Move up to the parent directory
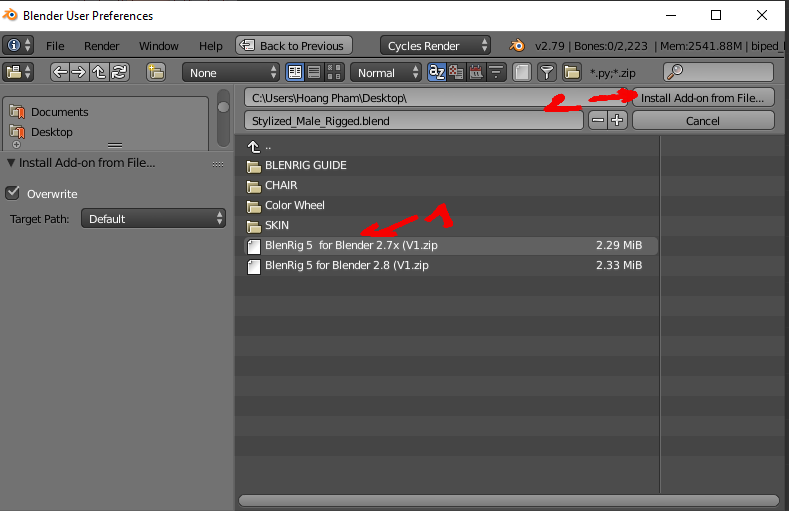This screenshot has width=789, height=511. (99, 72)
